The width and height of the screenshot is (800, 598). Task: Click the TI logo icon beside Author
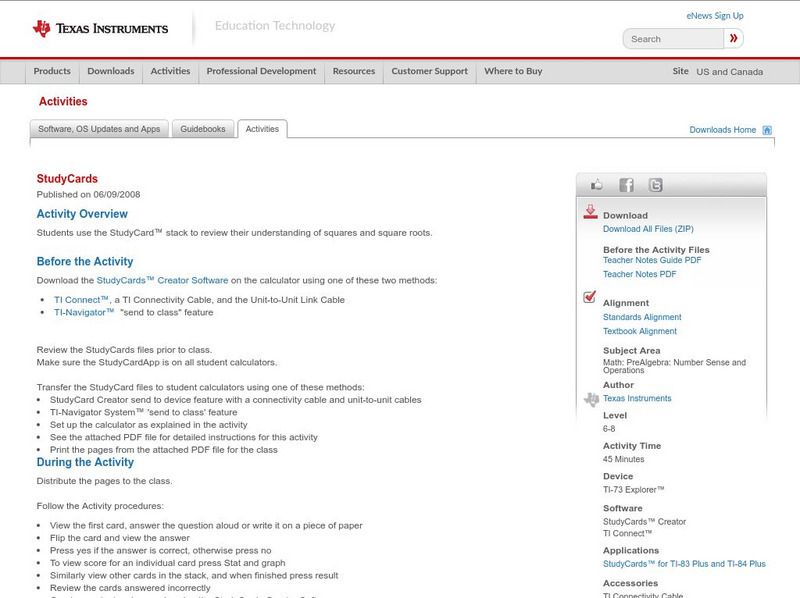click(x=591, y=399)
